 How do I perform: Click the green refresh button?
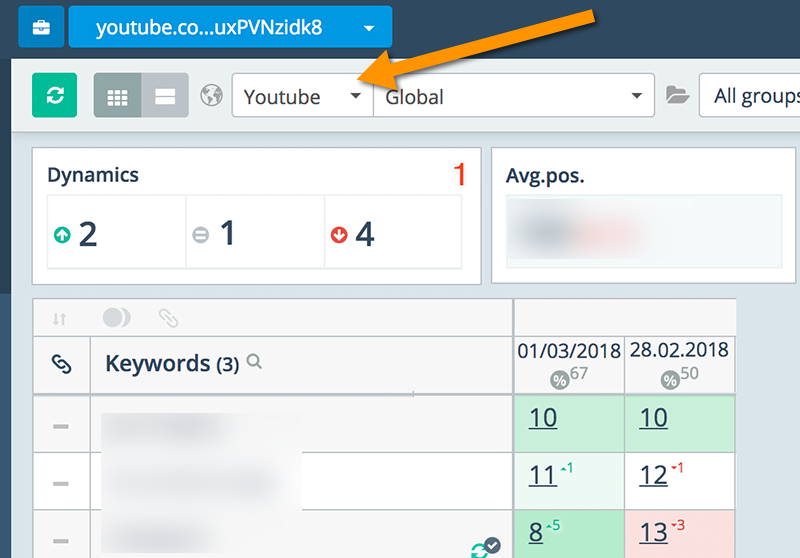[54, 96]
